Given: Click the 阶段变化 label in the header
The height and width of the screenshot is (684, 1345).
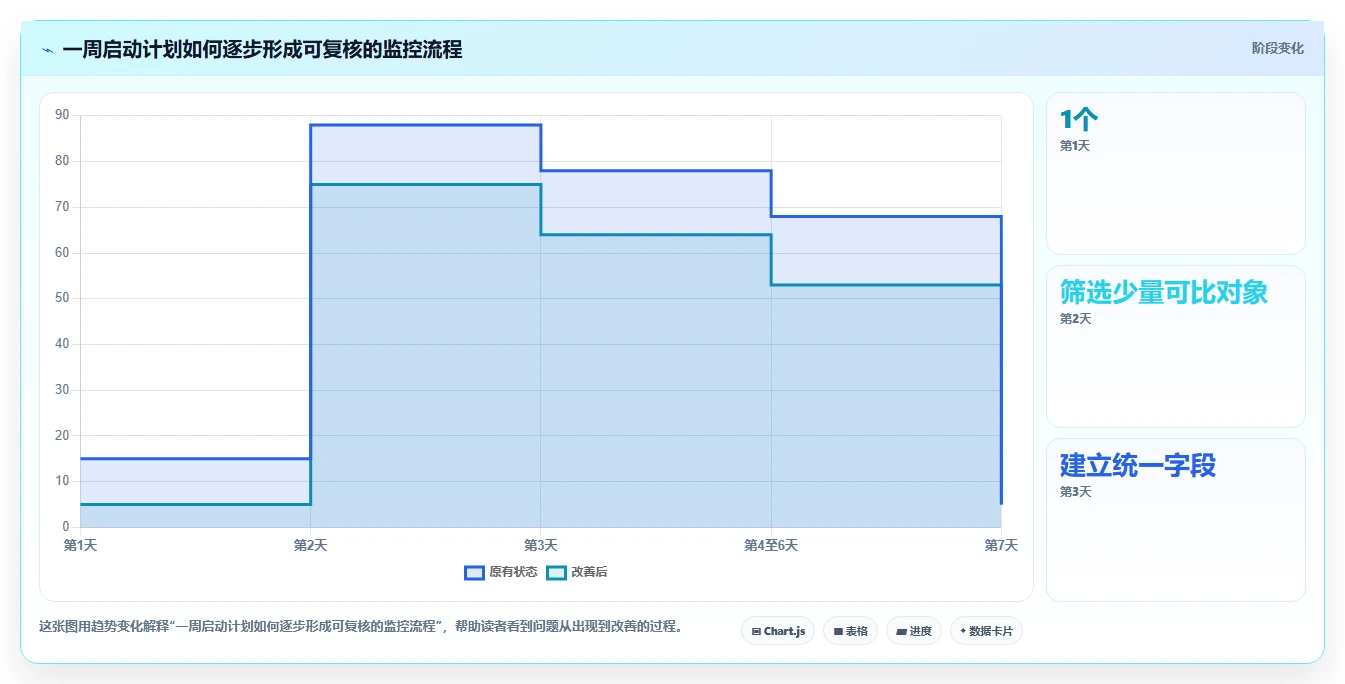Looking at the screenshot, I should pos(1277,48).
